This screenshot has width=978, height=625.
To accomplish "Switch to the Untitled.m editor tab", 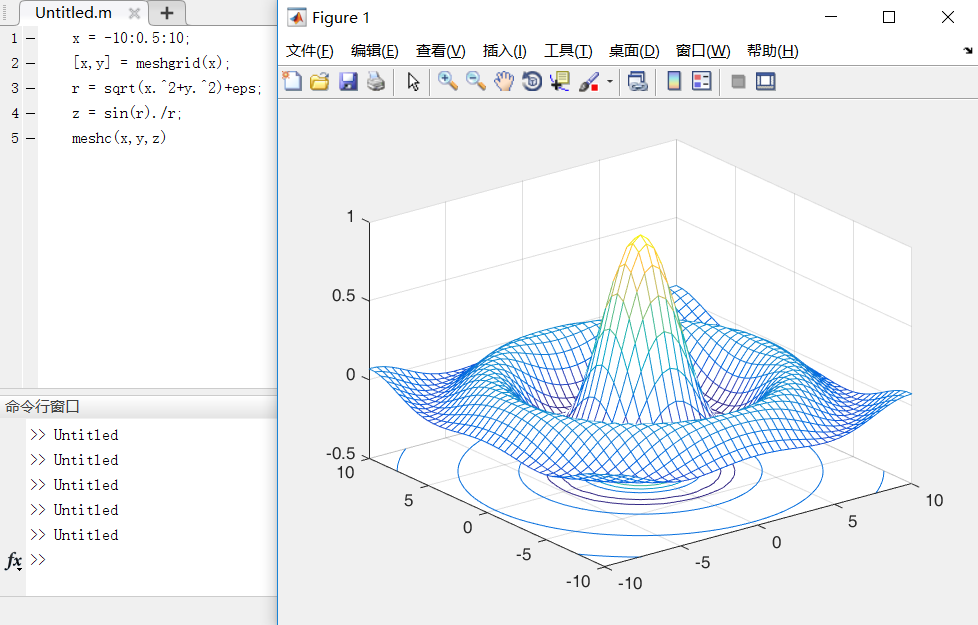I will (x=72, y=14).
